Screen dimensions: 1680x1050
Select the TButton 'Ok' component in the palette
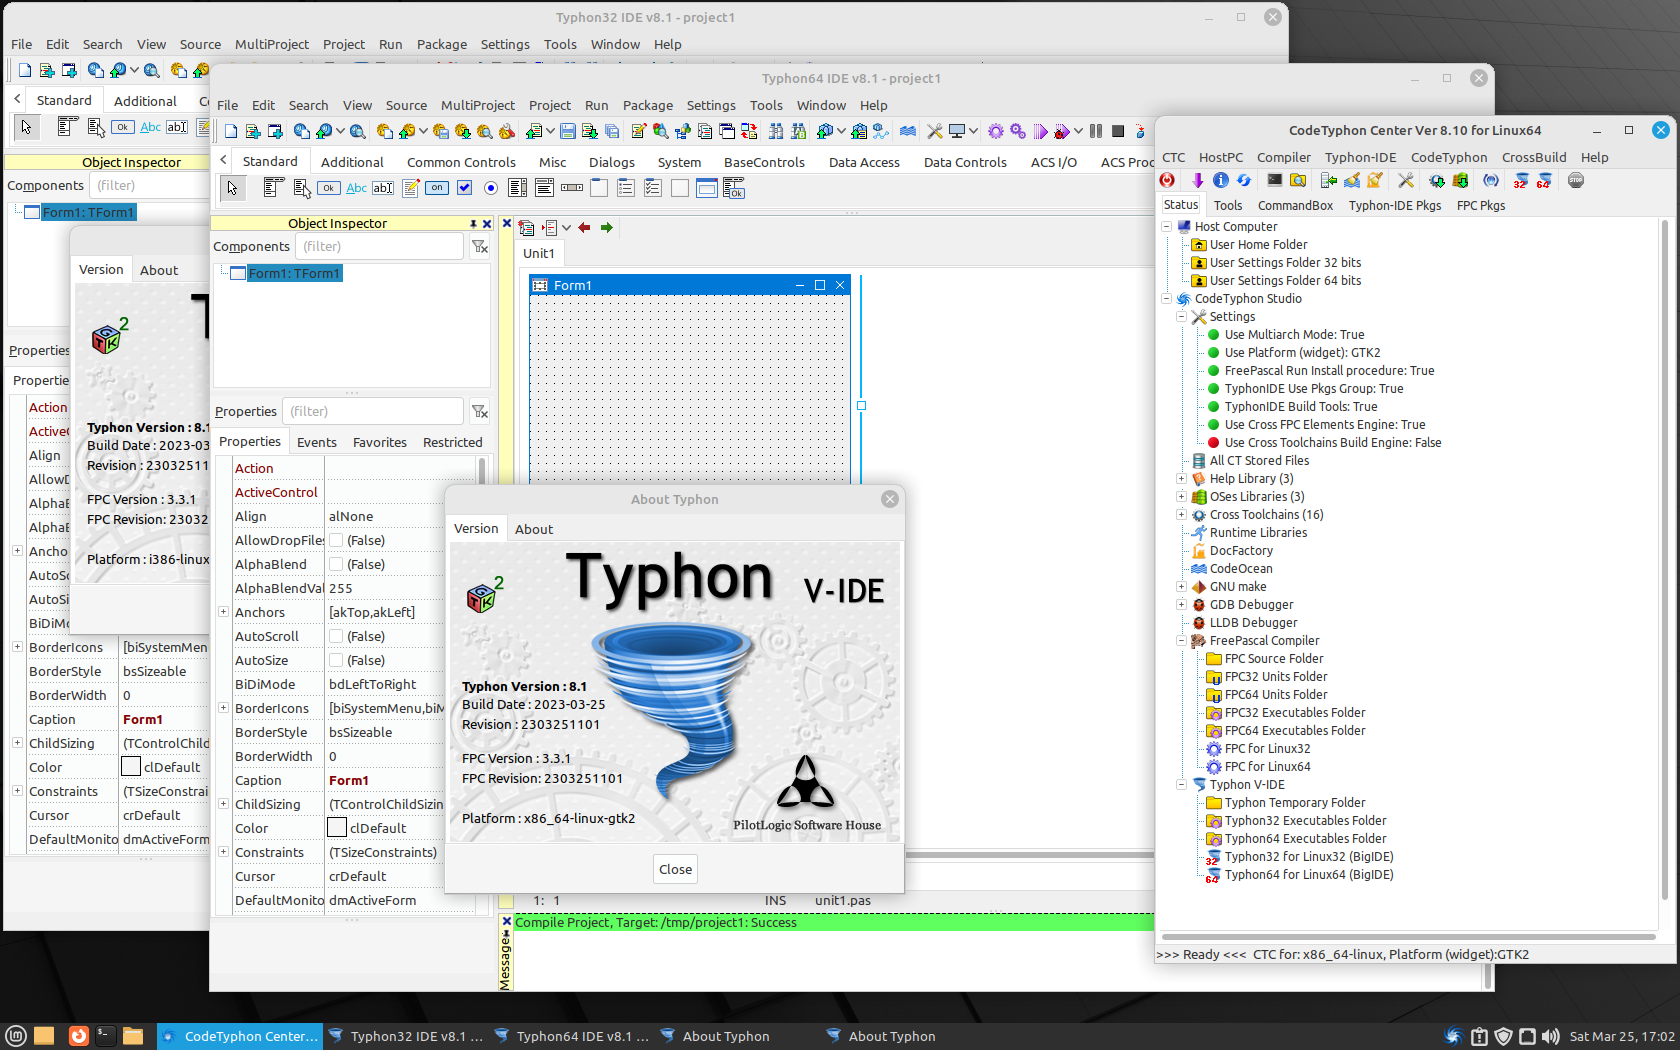328,188
